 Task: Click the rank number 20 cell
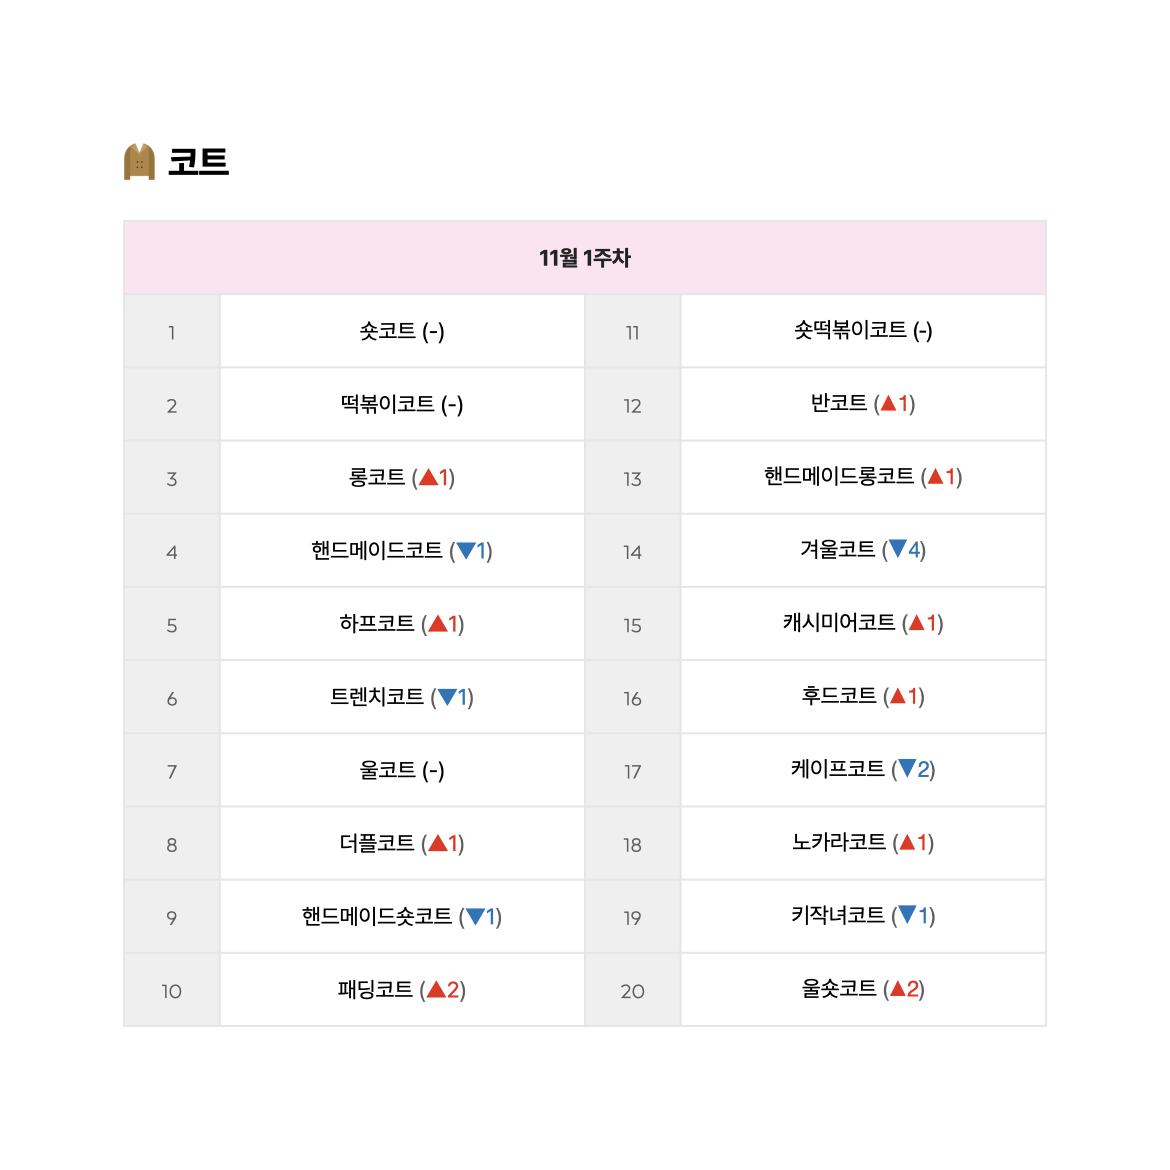[633, 990]
